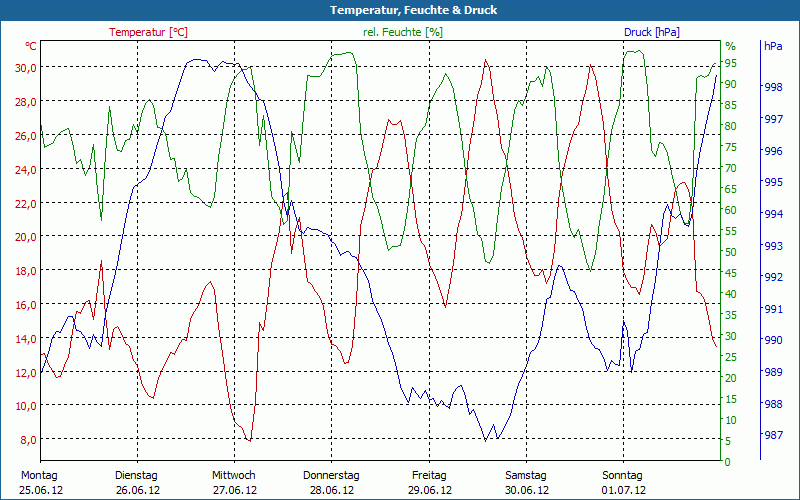Click the '992' pressure axis value
The height and width of the screenshot is (500, 800).
773,277
